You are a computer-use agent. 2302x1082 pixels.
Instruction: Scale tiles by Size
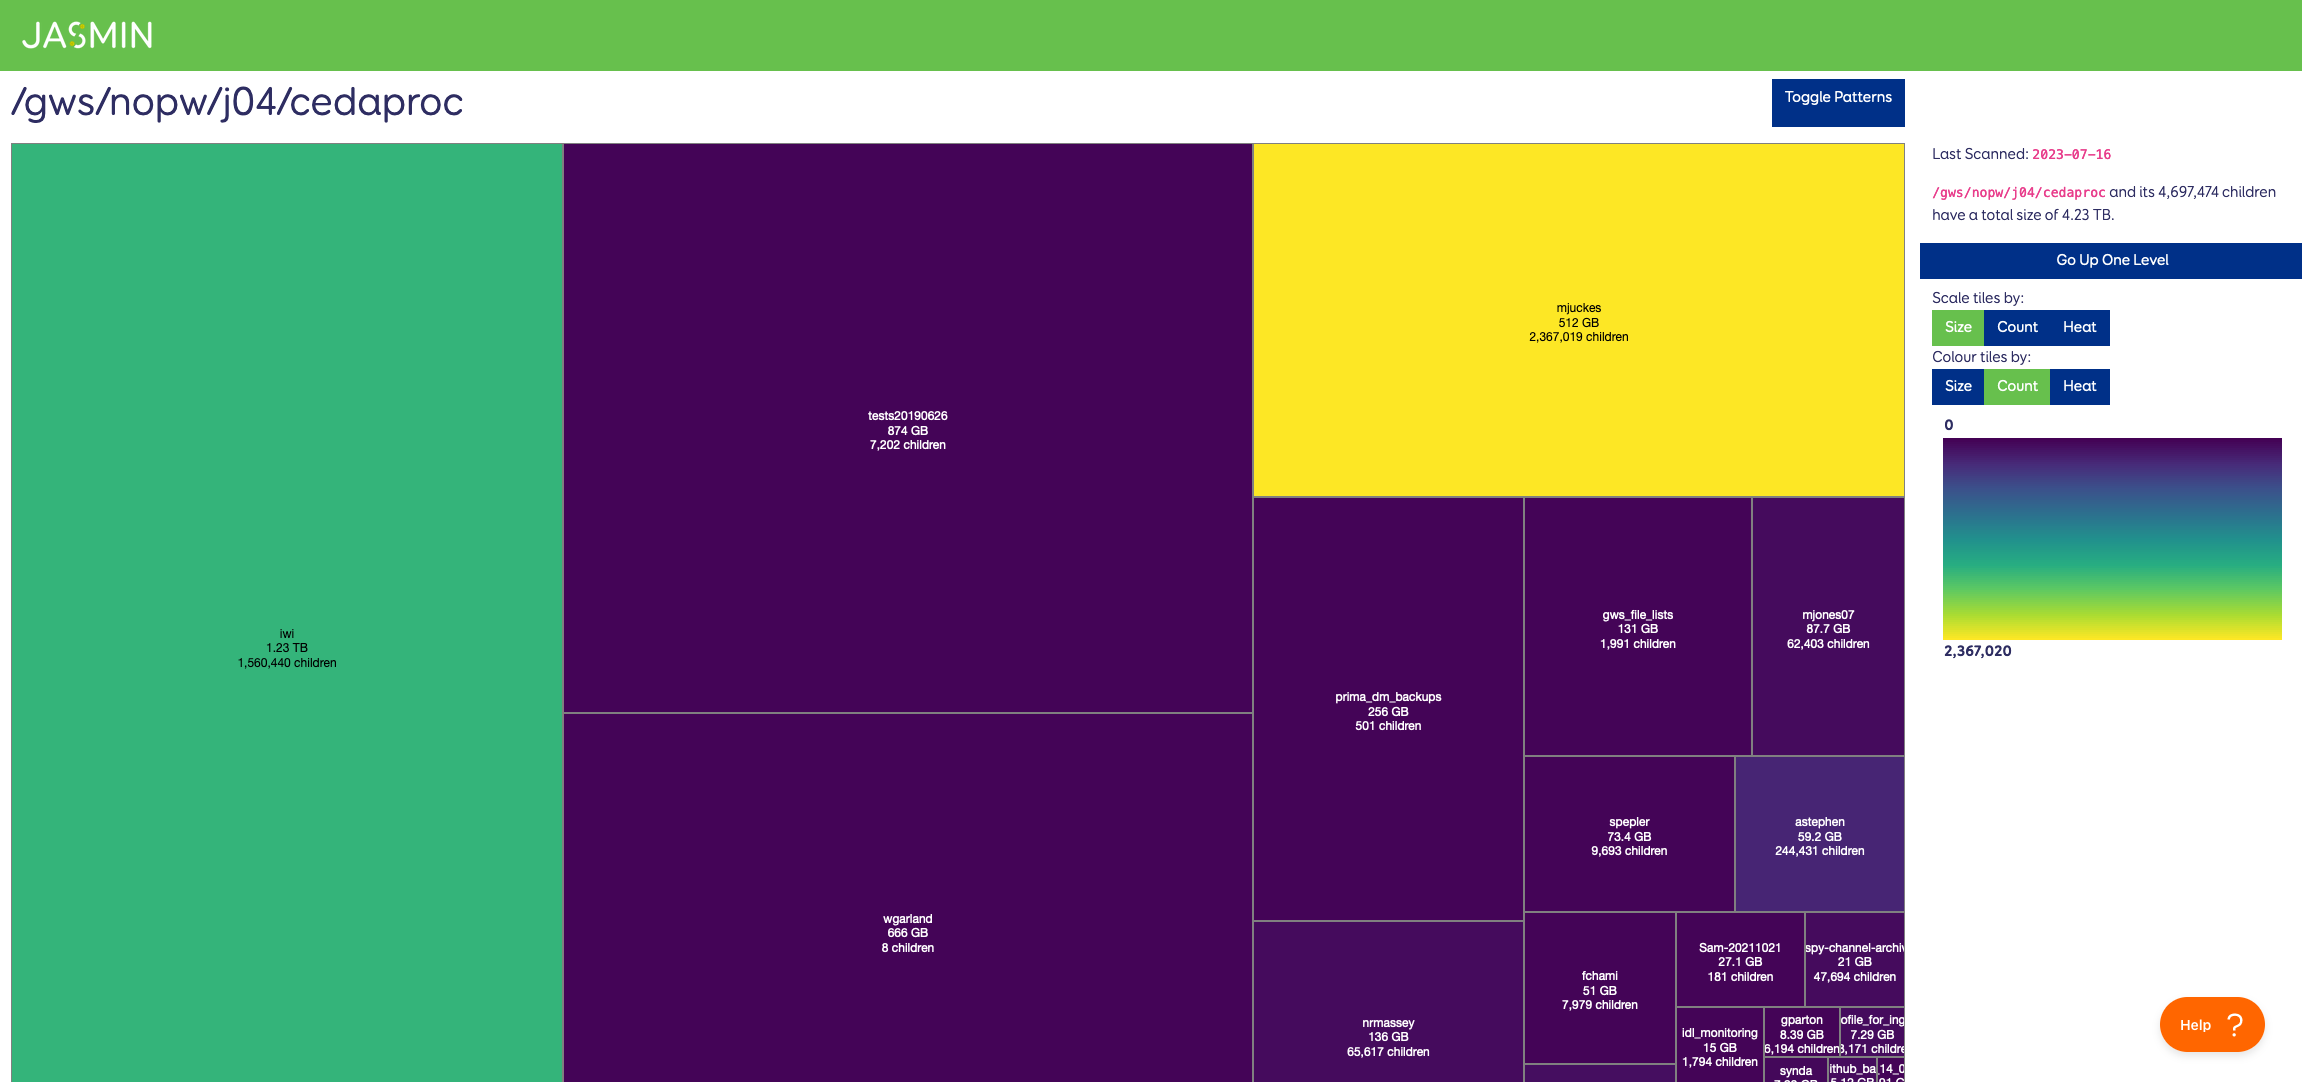coord(1957,327)
